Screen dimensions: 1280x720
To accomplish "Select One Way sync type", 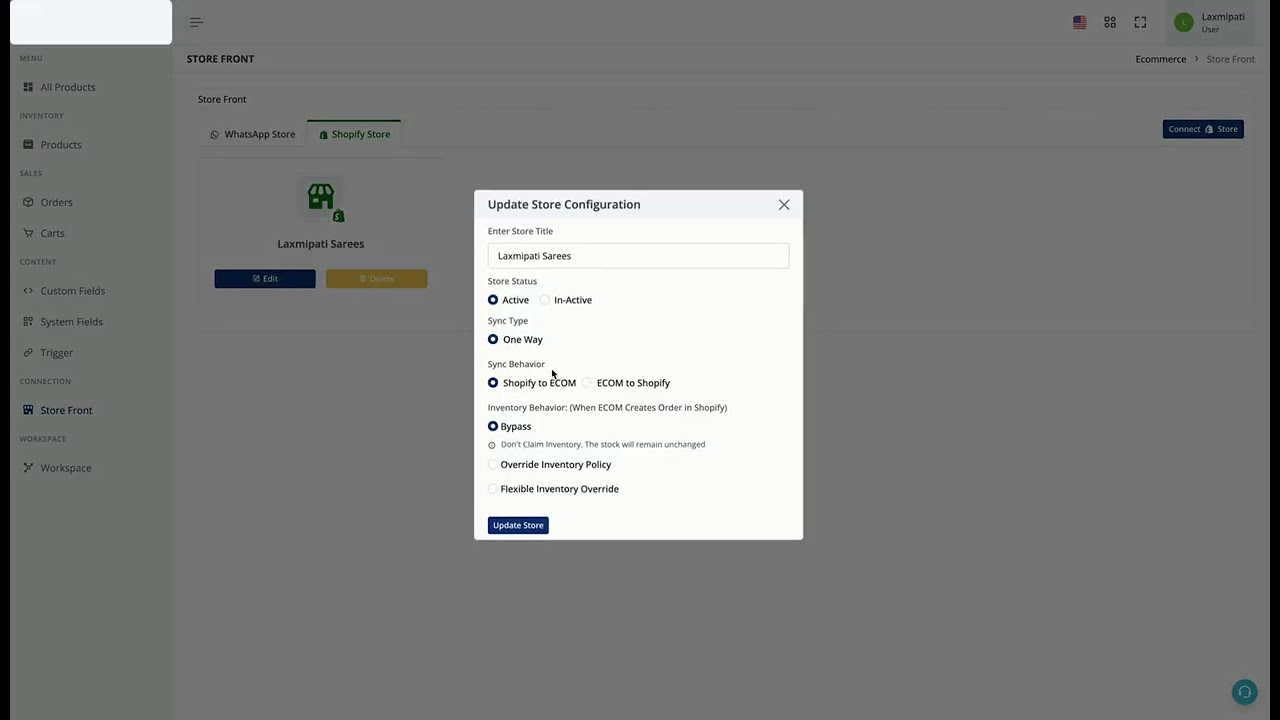I will point(493,340).
